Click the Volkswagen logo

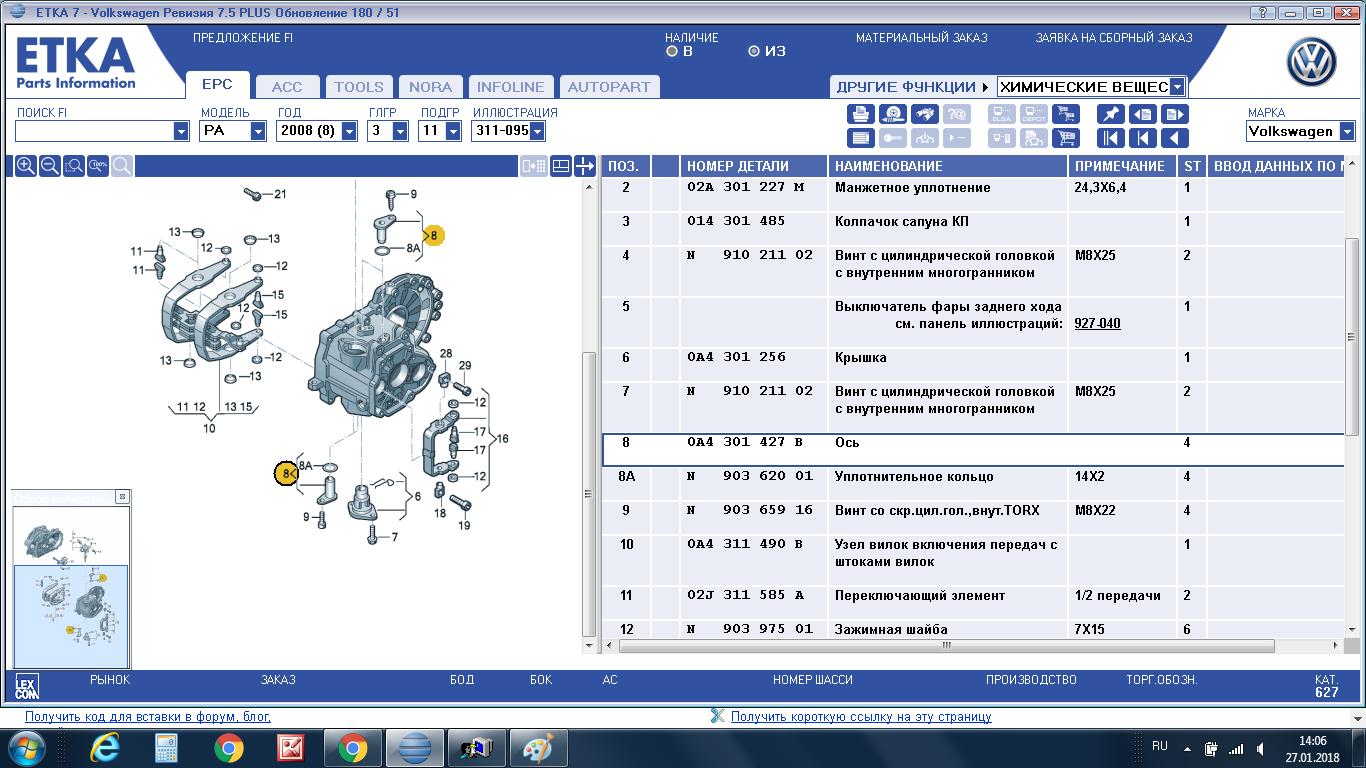click(1312, 63)
